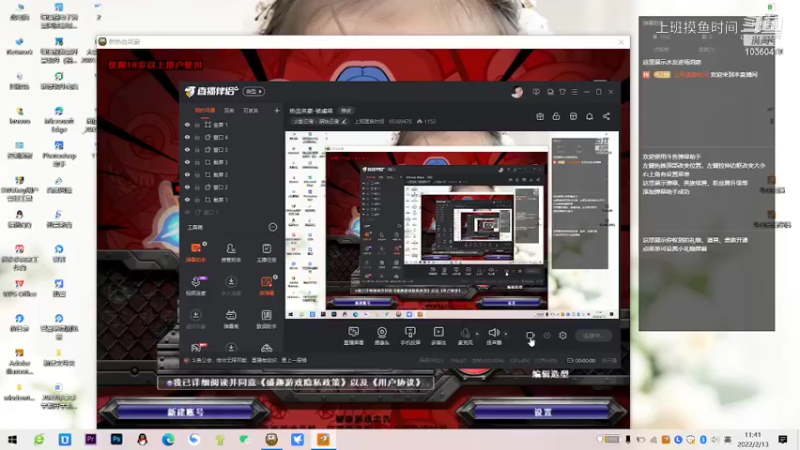Switch to the second scene tab
Image resolution: width=800 pixels, height=450 pixels.
click(229, 110)
